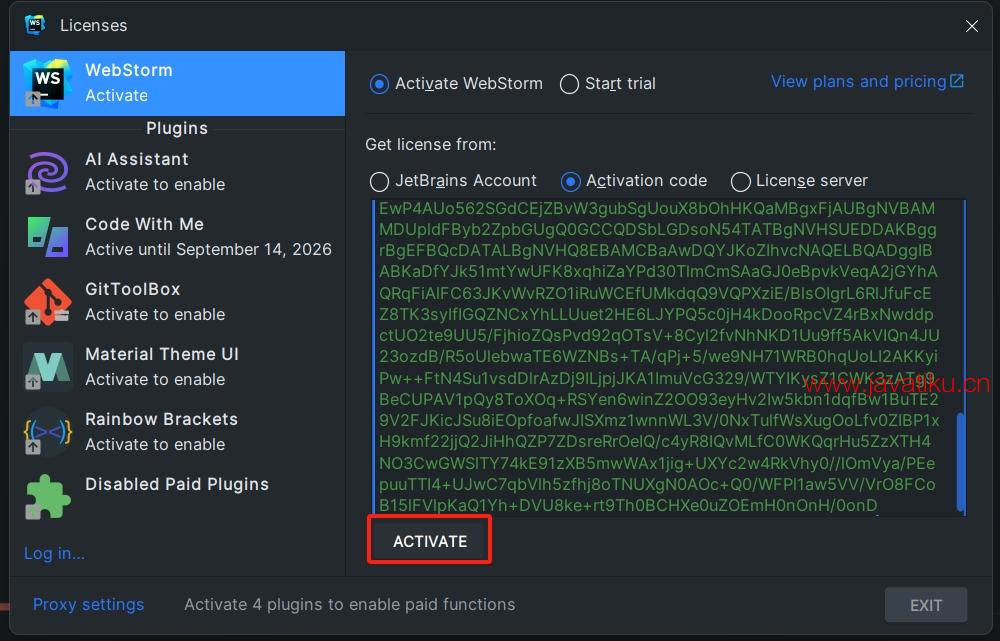
Task: Click the EXIT button
Action: pos(925,605)
